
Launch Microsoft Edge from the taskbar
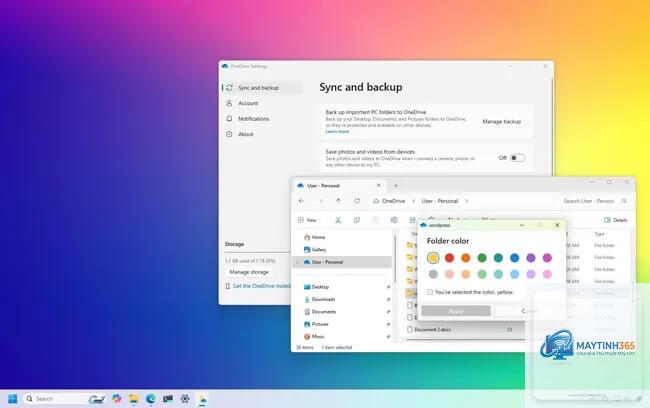tap(150, 399)
